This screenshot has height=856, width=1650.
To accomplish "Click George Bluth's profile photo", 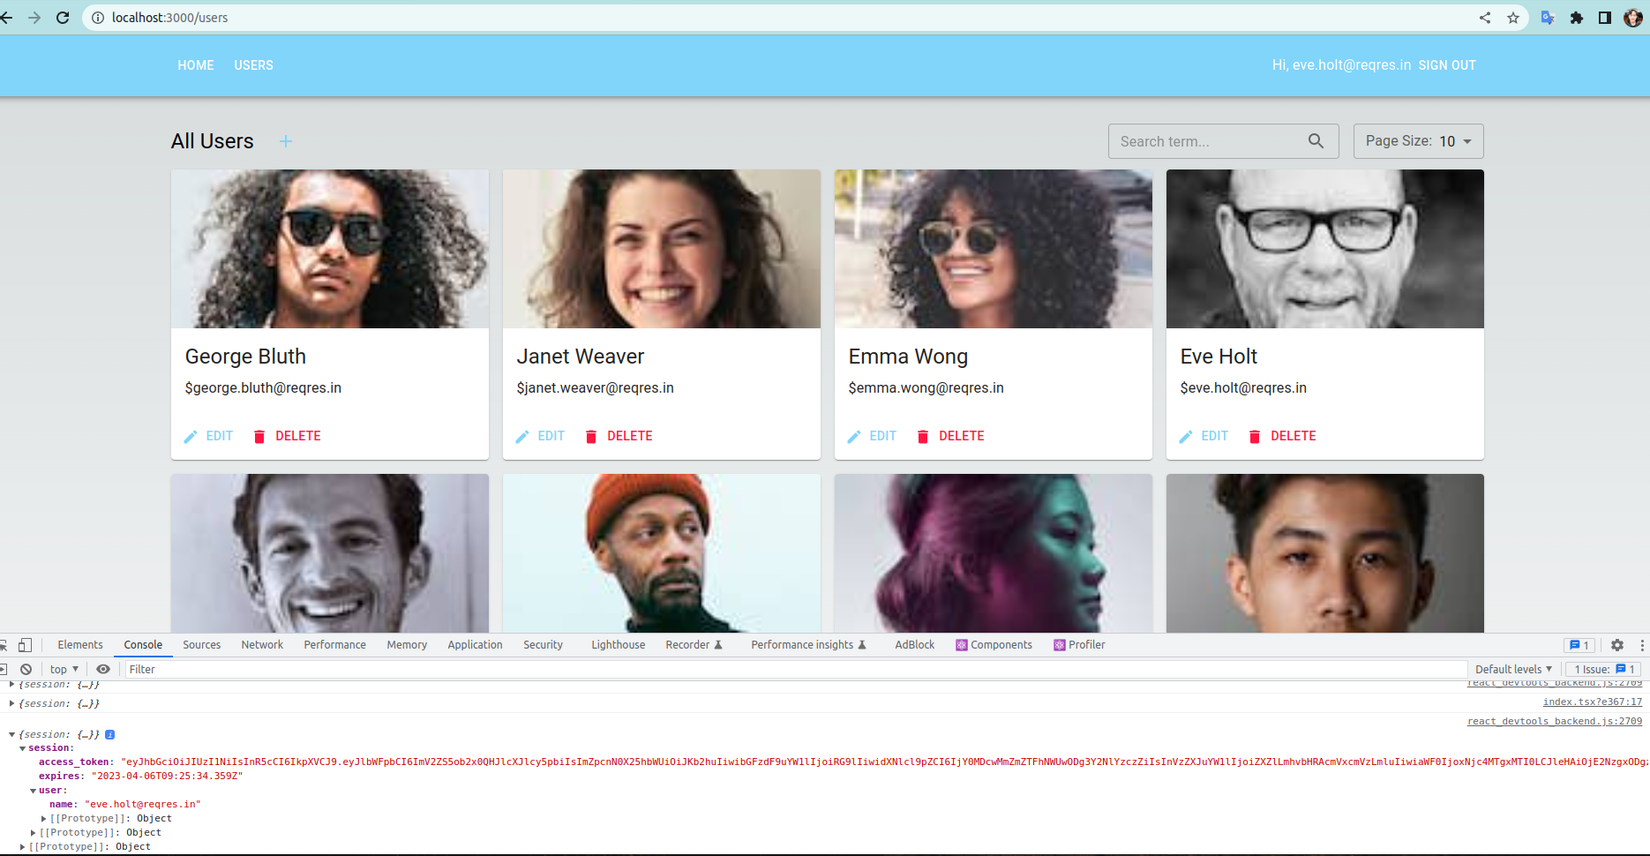I will 330,249.
